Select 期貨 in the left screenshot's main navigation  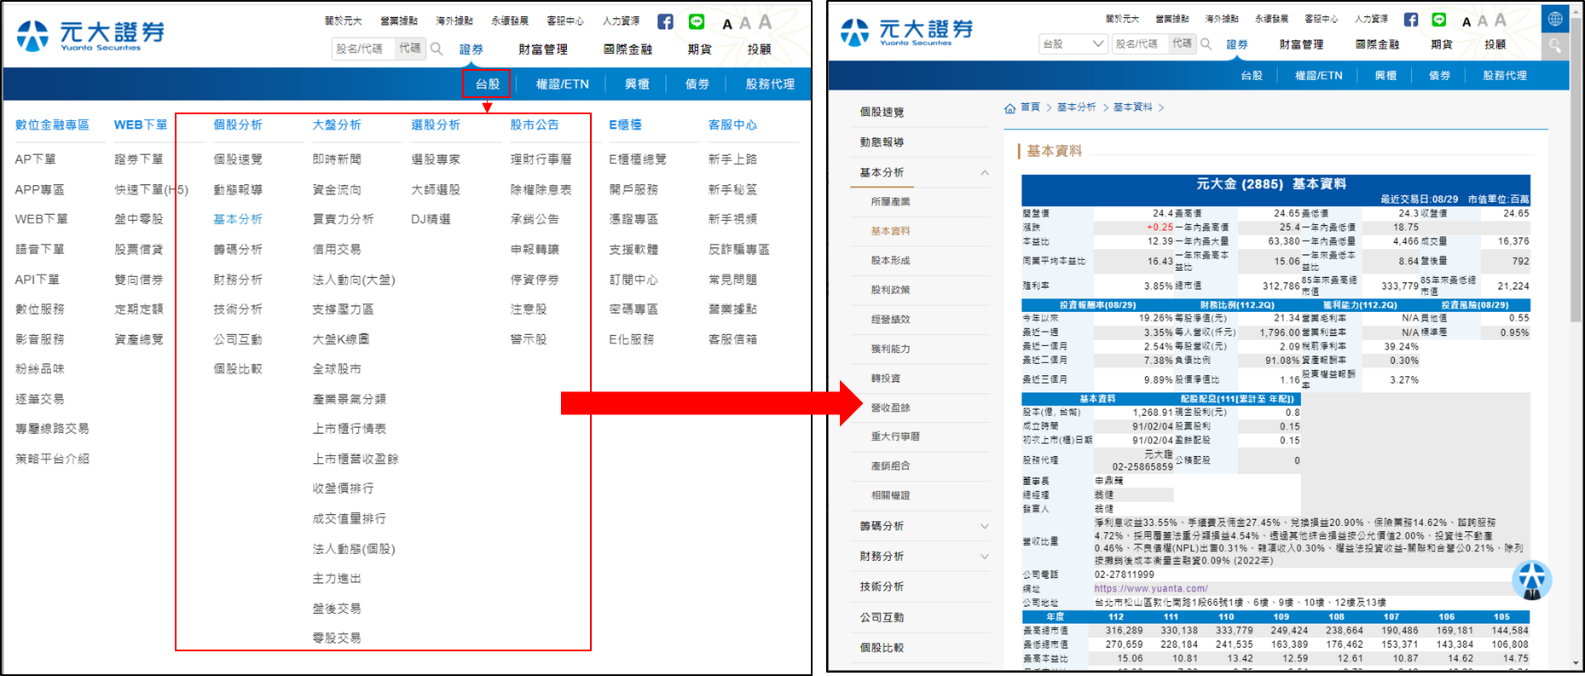(700, 49)
